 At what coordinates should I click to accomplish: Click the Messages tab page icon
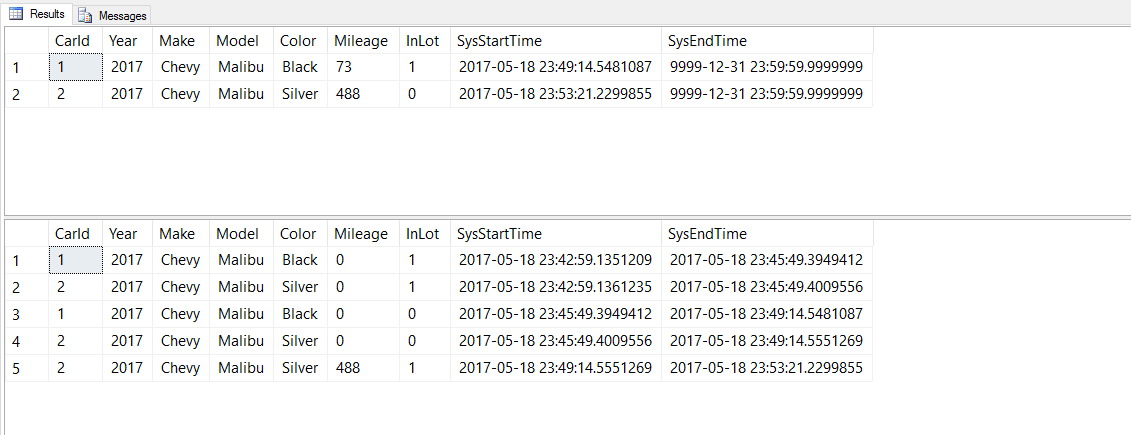click(x=84, y=15)
